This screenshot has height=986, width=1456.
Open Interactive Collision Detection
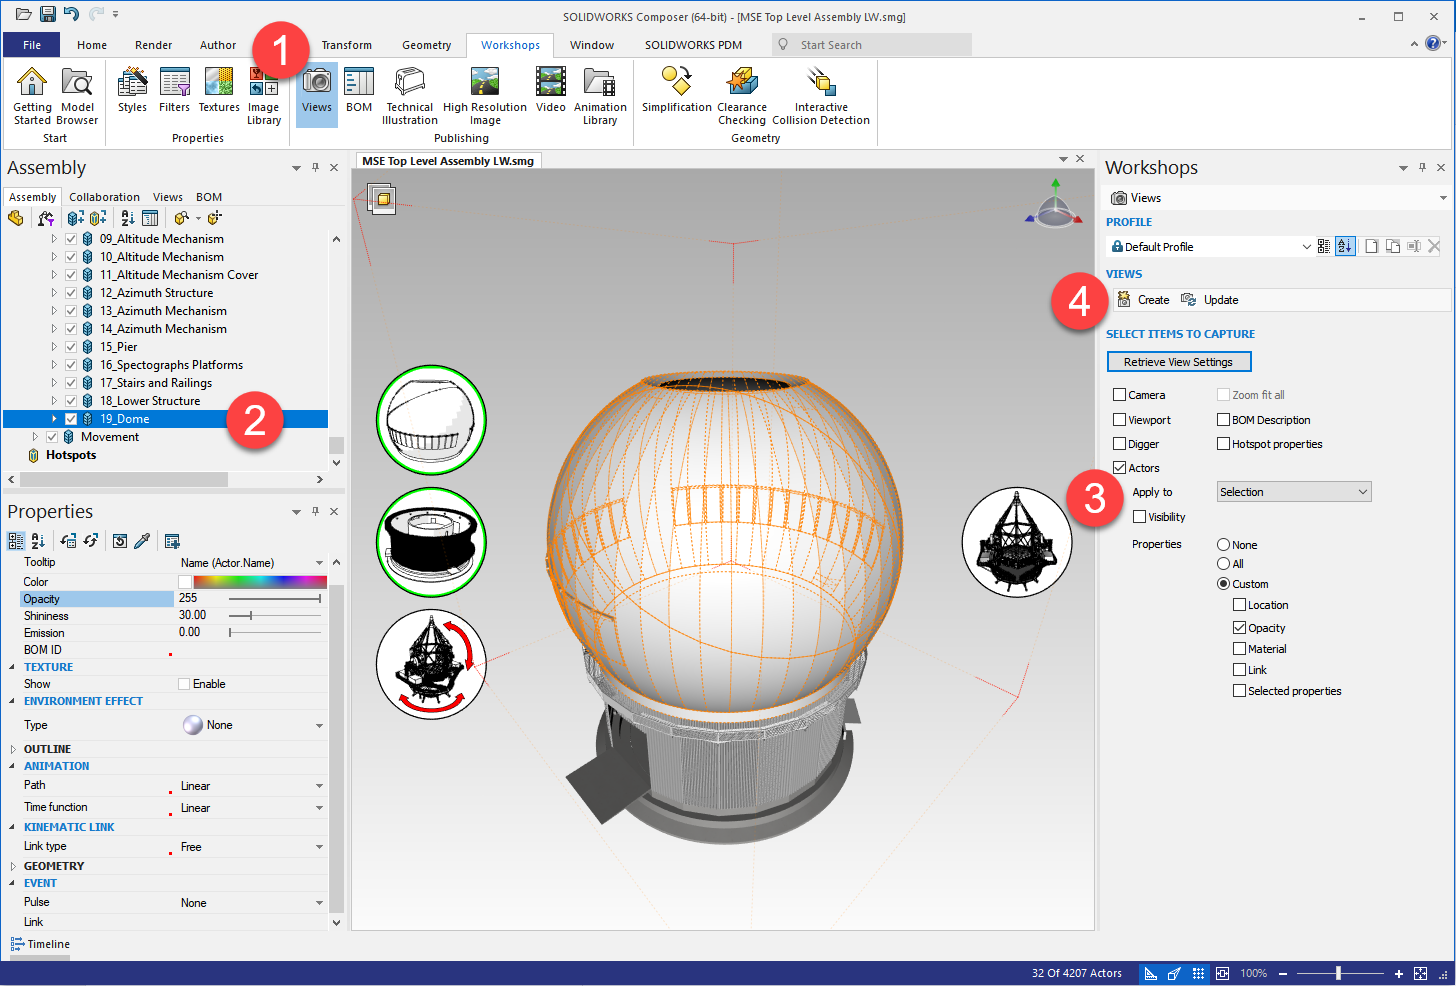tap(820, 96)
